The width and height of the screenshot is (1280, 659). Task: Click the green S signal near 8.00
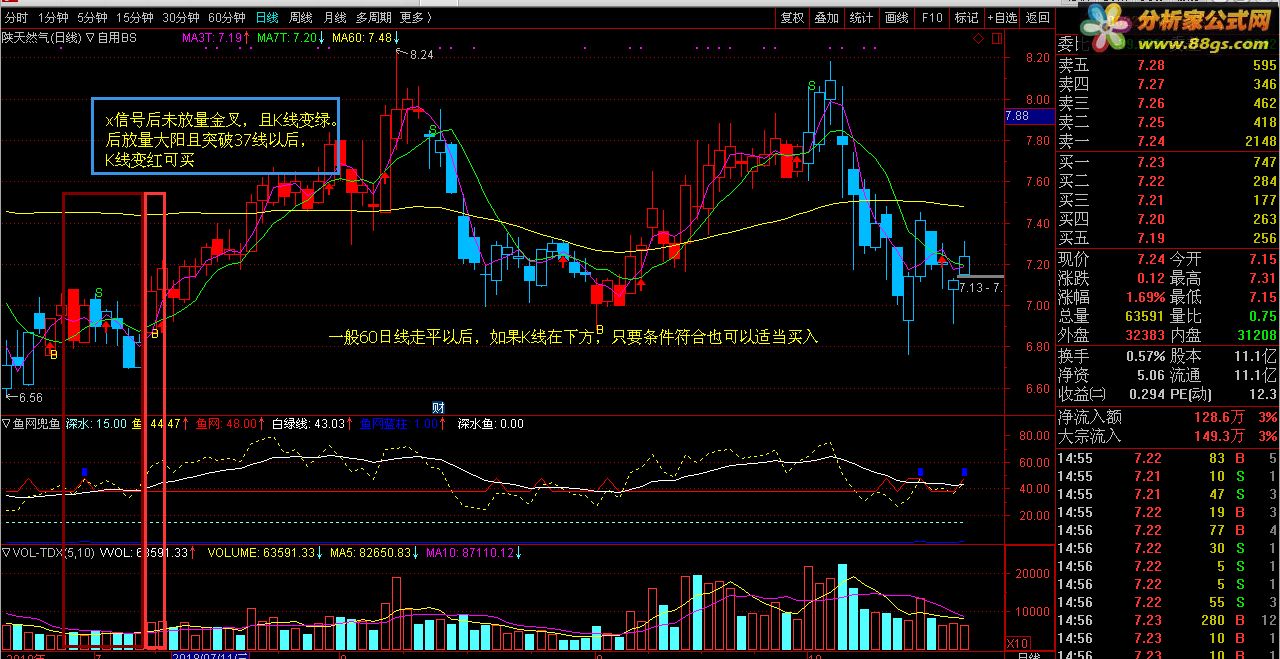[x=812, y=86]
